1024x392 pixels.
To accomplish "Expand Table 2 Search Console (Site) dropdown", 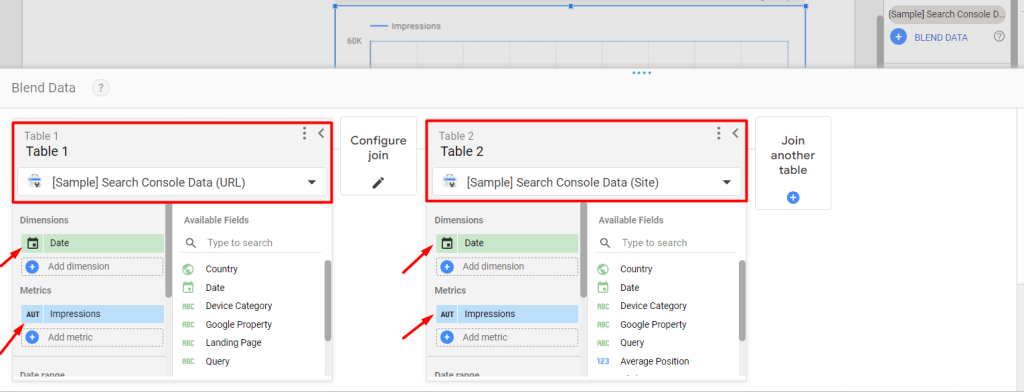I will [586, 182].
